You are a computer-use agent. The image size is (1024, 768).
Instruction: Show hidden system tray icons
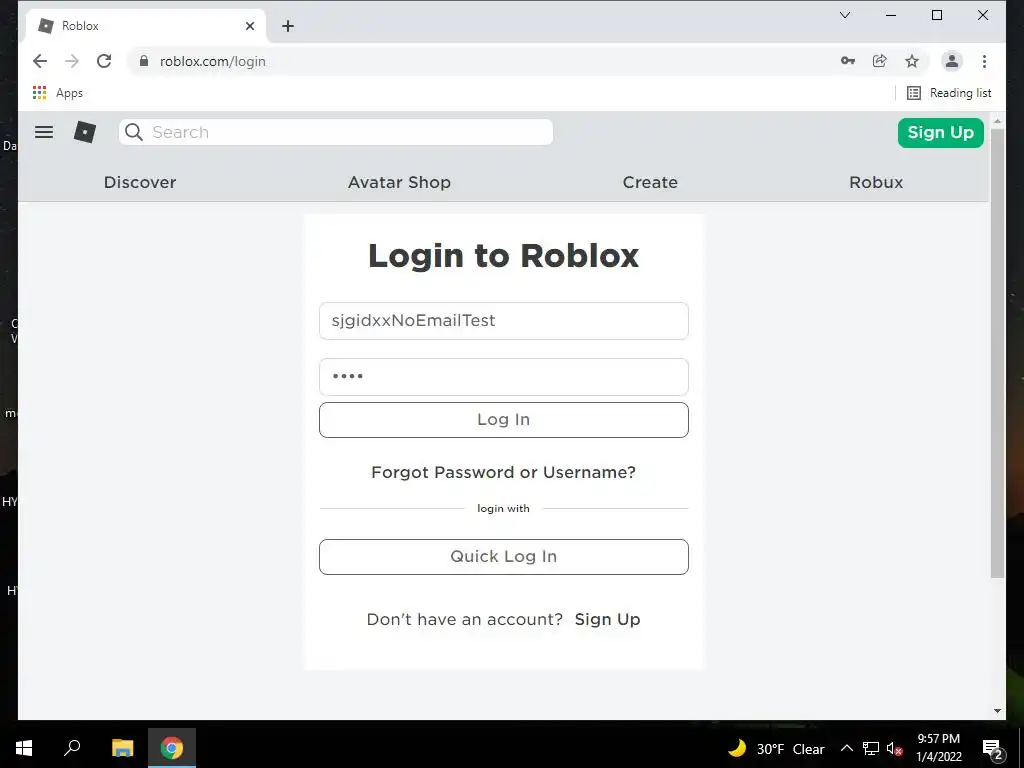click(x=846, y=748)
